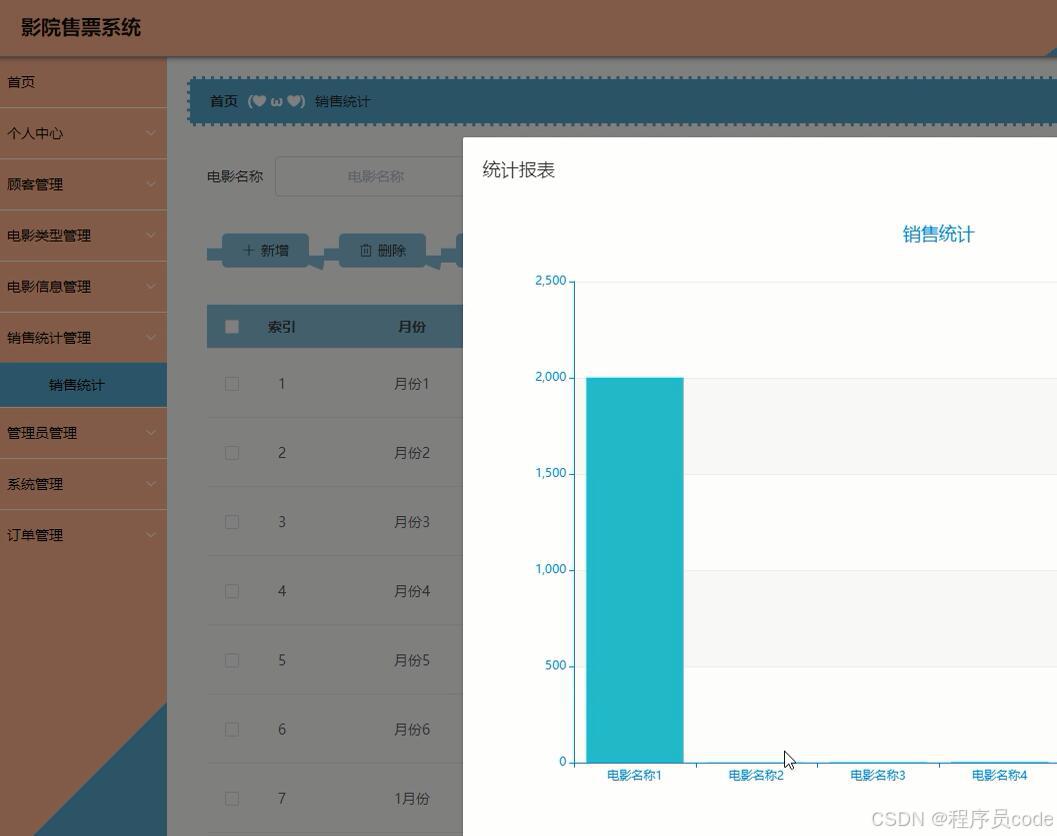Expand the 系统管理 sidebar menu
Image resolution: width=1057 pixels, height=836 pixels.
[83, 484]
